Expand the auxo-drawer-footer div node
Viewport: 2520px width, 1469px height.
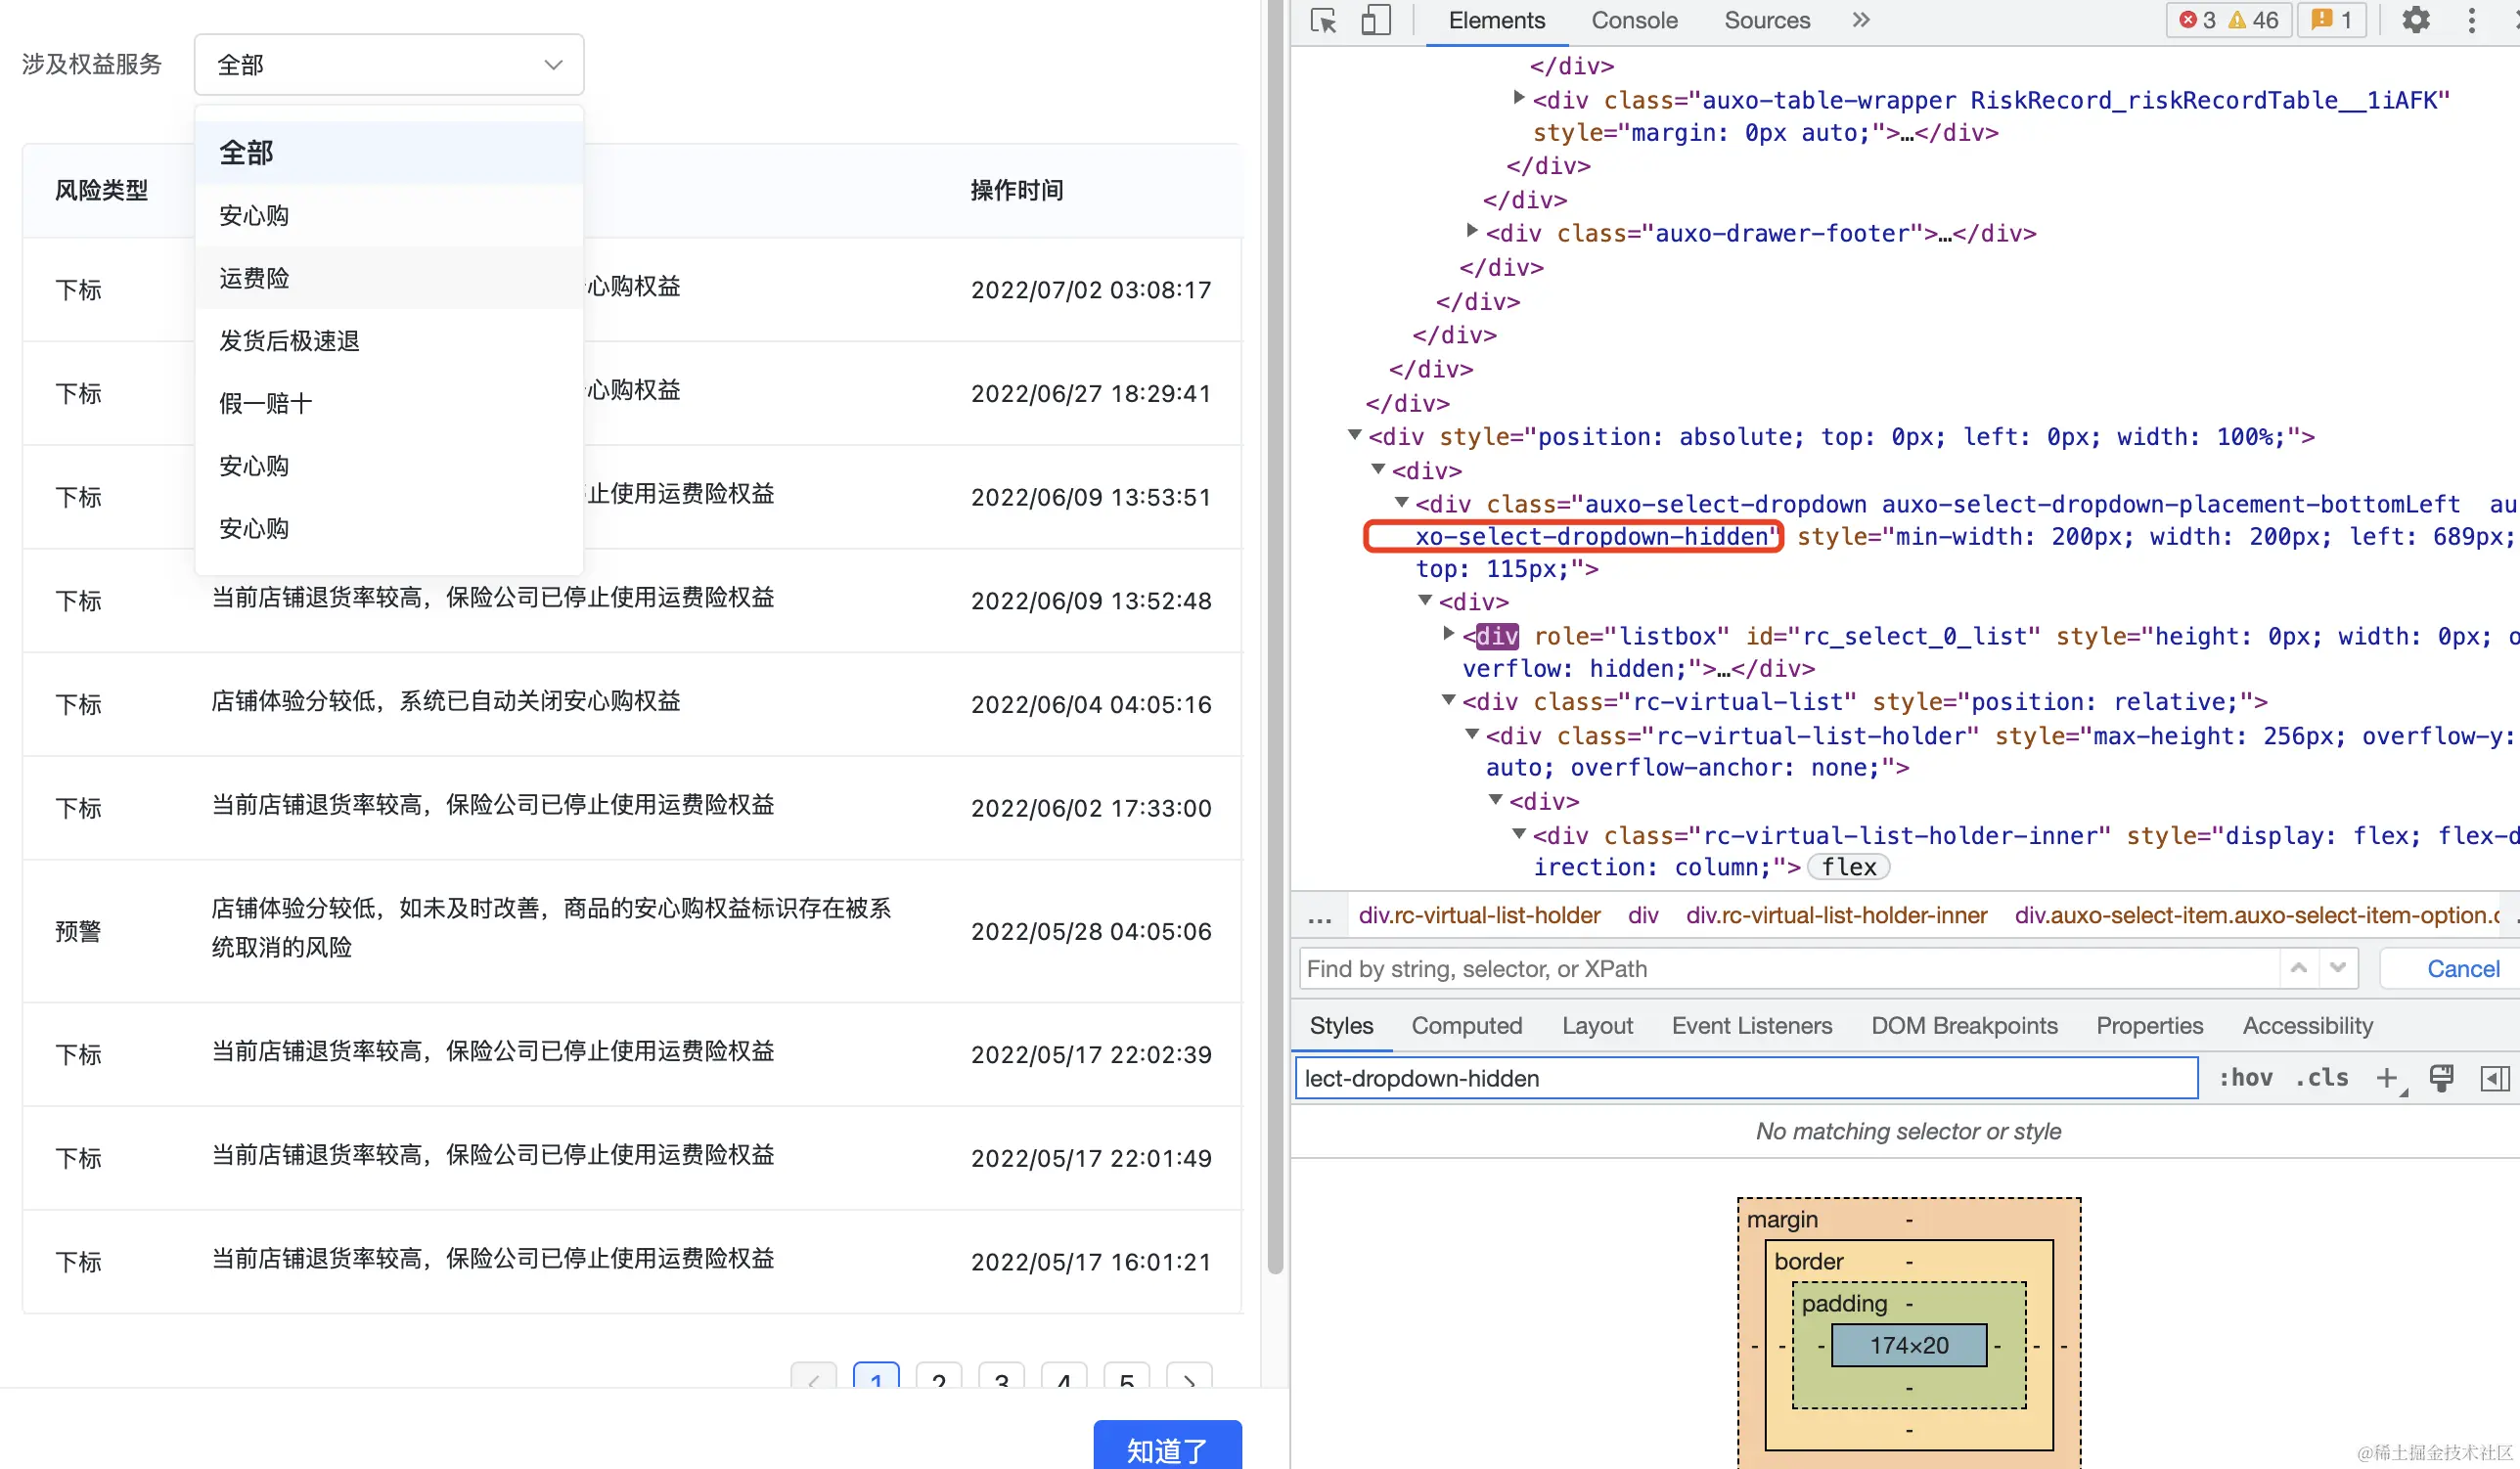(x=1472, y=232)
